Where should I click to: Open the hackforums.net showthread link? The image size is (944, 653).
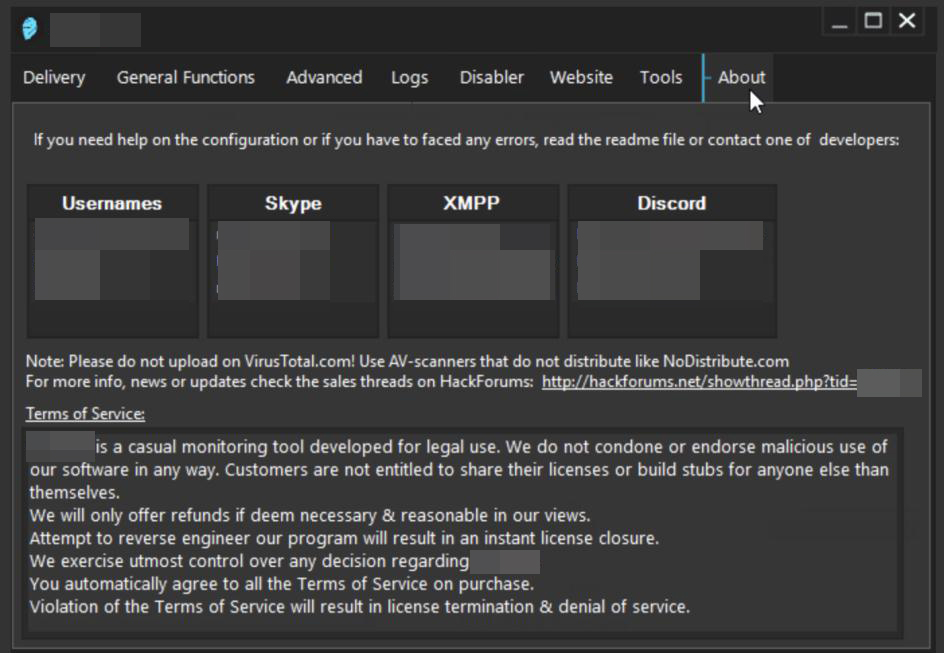click(698, 383)
